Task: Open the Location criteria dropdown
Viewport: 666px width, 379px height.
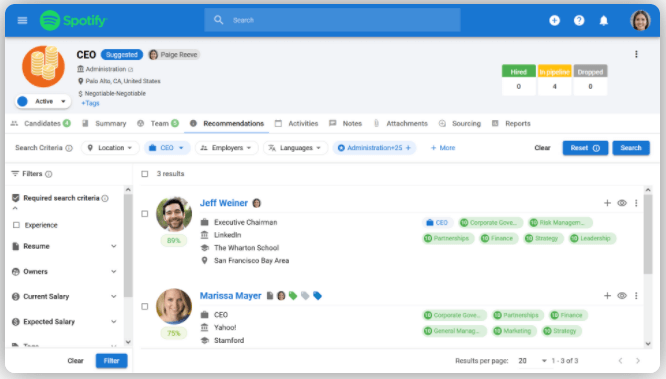Action: [x=110, y=148]
